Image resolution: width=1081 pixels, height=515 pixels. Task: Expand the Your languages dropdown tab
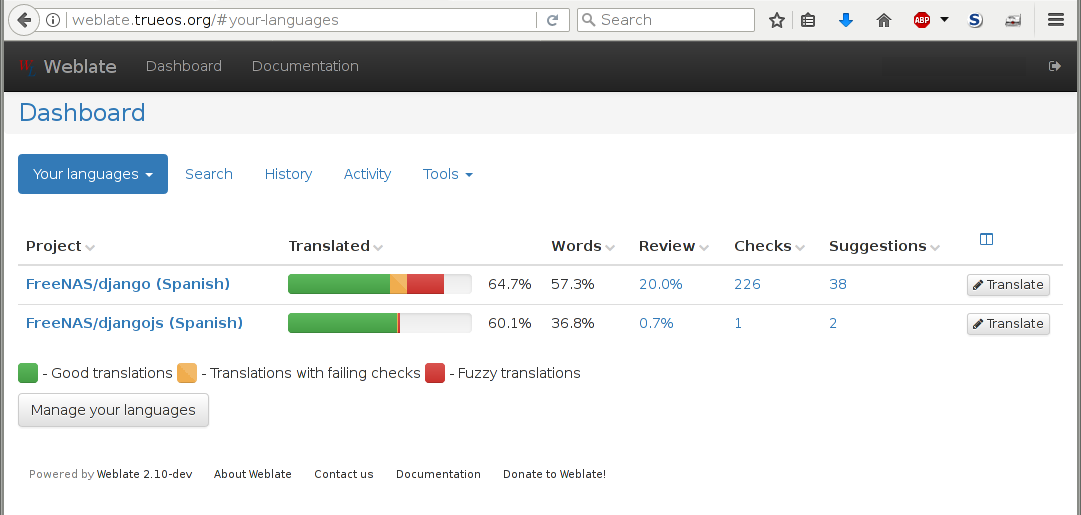coord(93,174)
